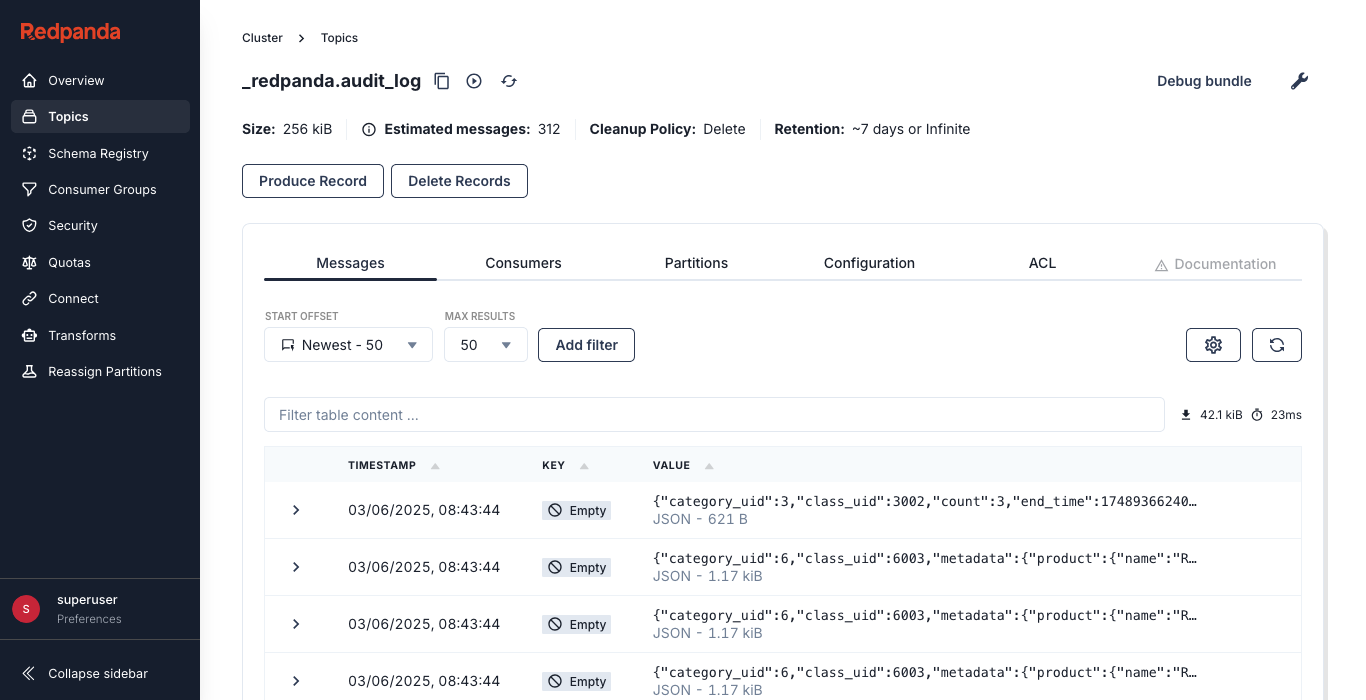Open the Start Offset dropdown

[x=348, y=344]
